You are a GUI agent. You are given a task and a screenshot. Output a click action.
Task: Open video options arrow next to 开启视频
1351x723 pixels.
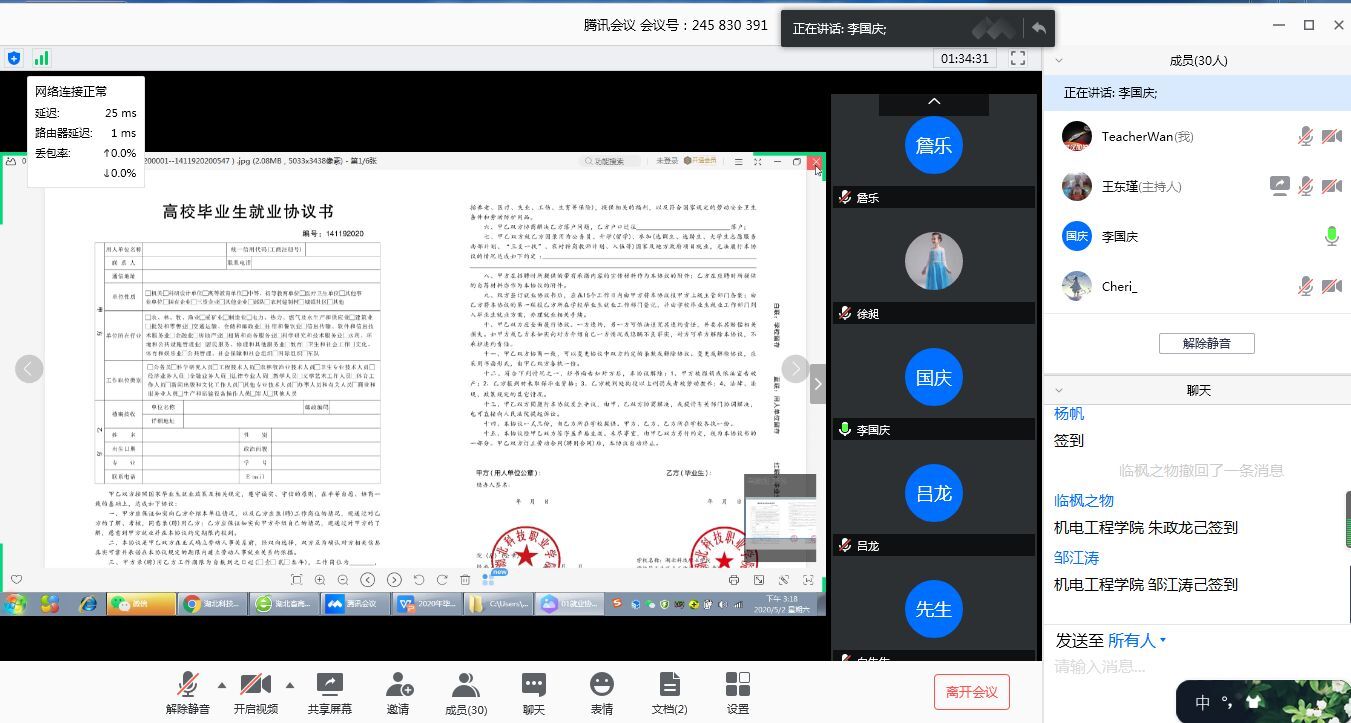click(289, 685)
